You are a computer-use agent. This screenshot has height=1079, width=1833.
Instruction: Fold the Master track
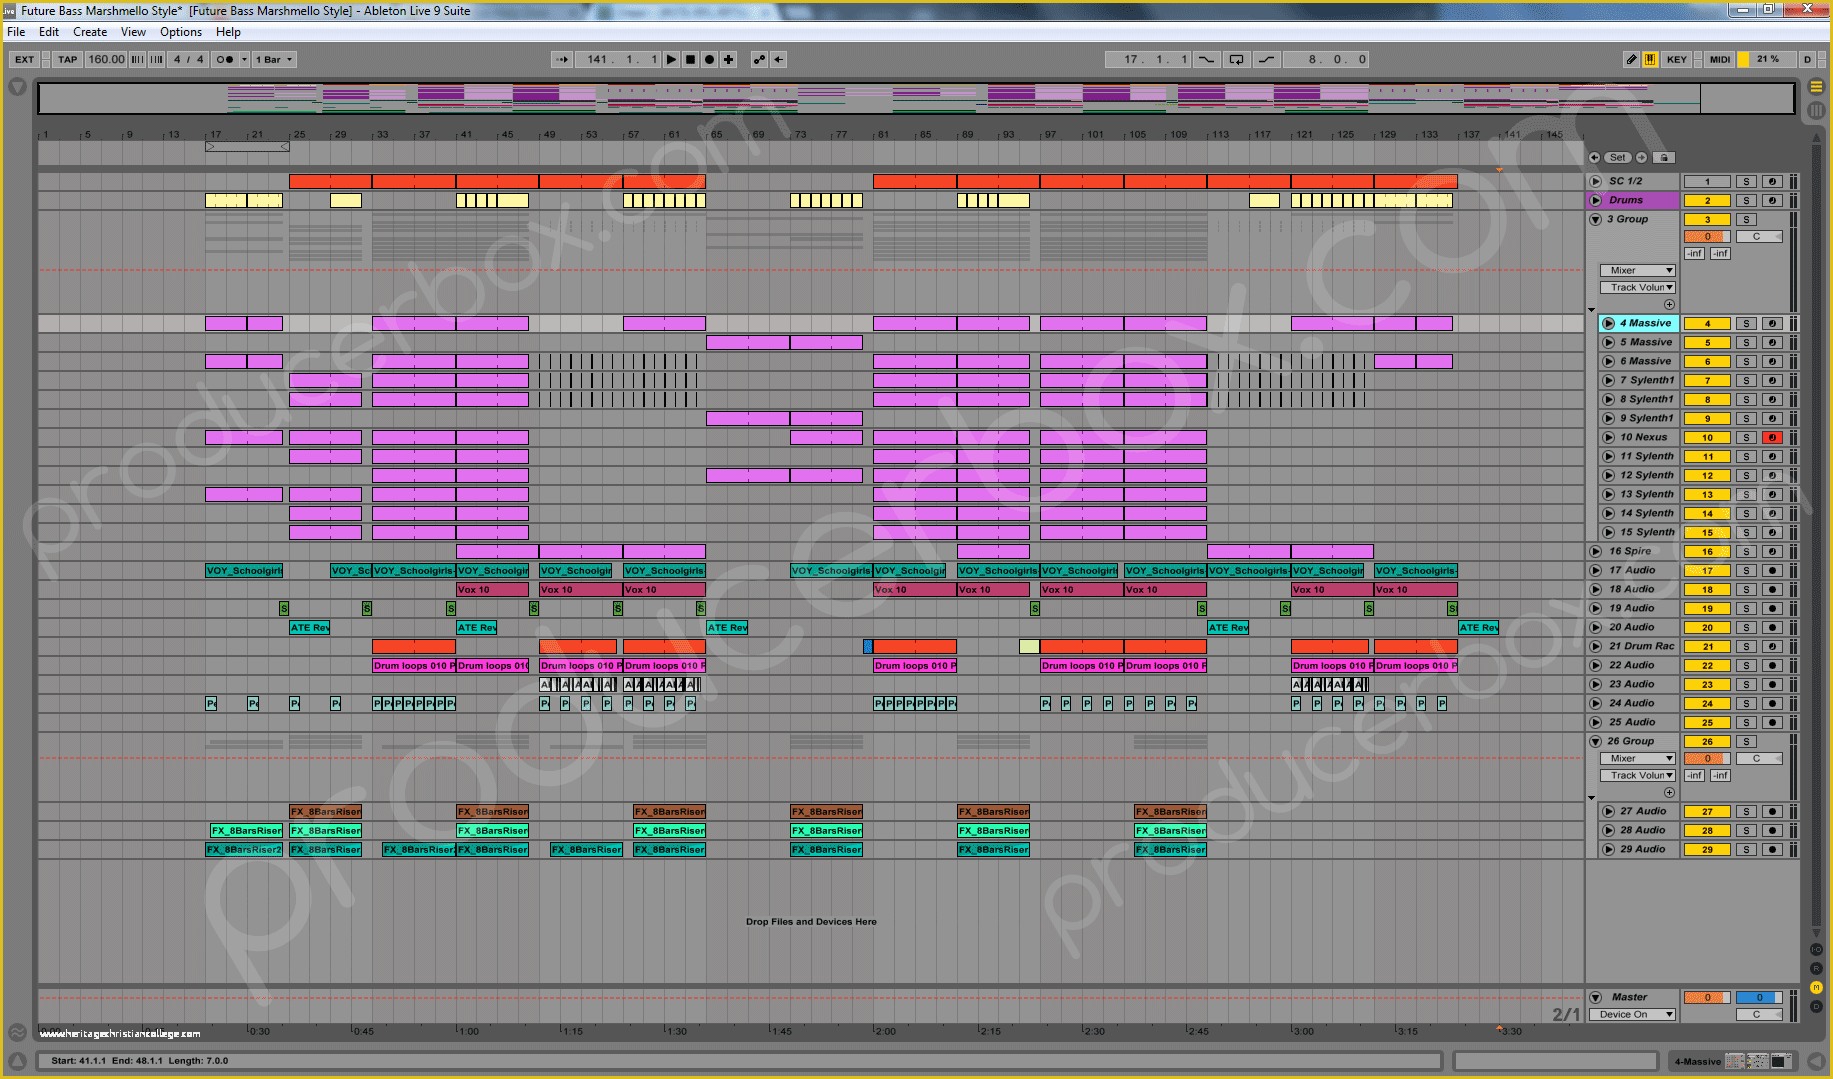(1595, 997)
